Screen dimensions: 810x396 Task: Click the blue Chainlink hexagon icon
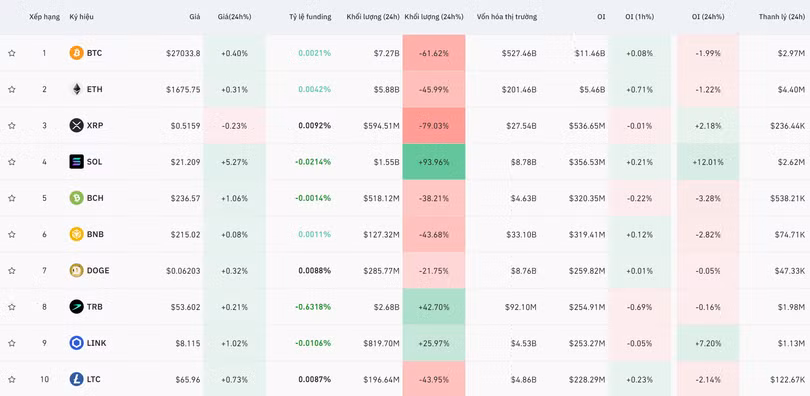[x=76, y=343]
